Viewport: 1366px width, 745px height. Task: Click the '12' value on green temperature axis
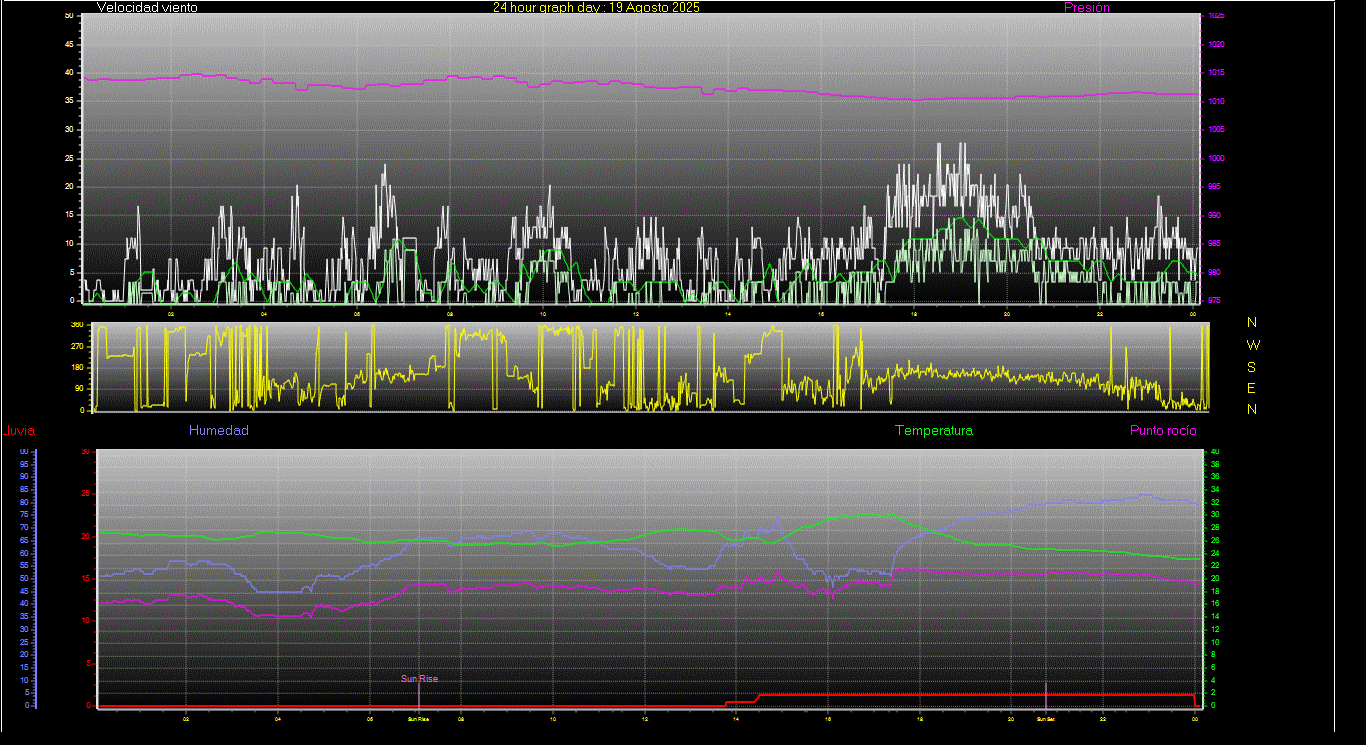[1215, 629]
